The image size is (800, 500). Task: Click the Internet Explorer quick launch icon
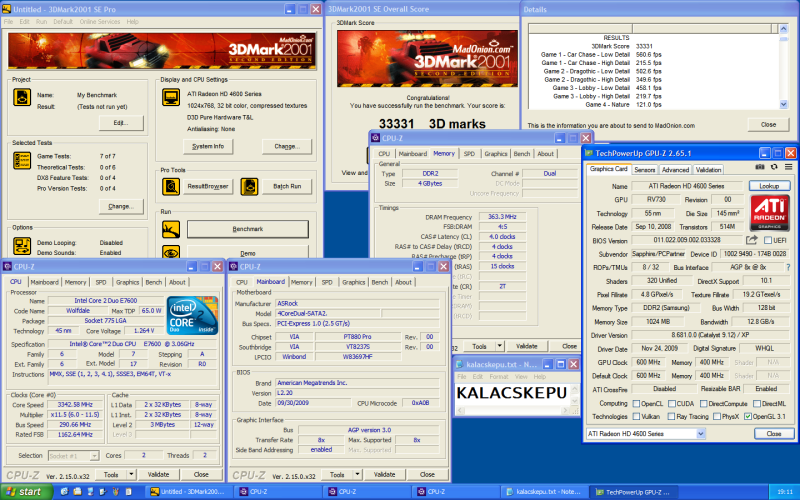coord(64,492)
